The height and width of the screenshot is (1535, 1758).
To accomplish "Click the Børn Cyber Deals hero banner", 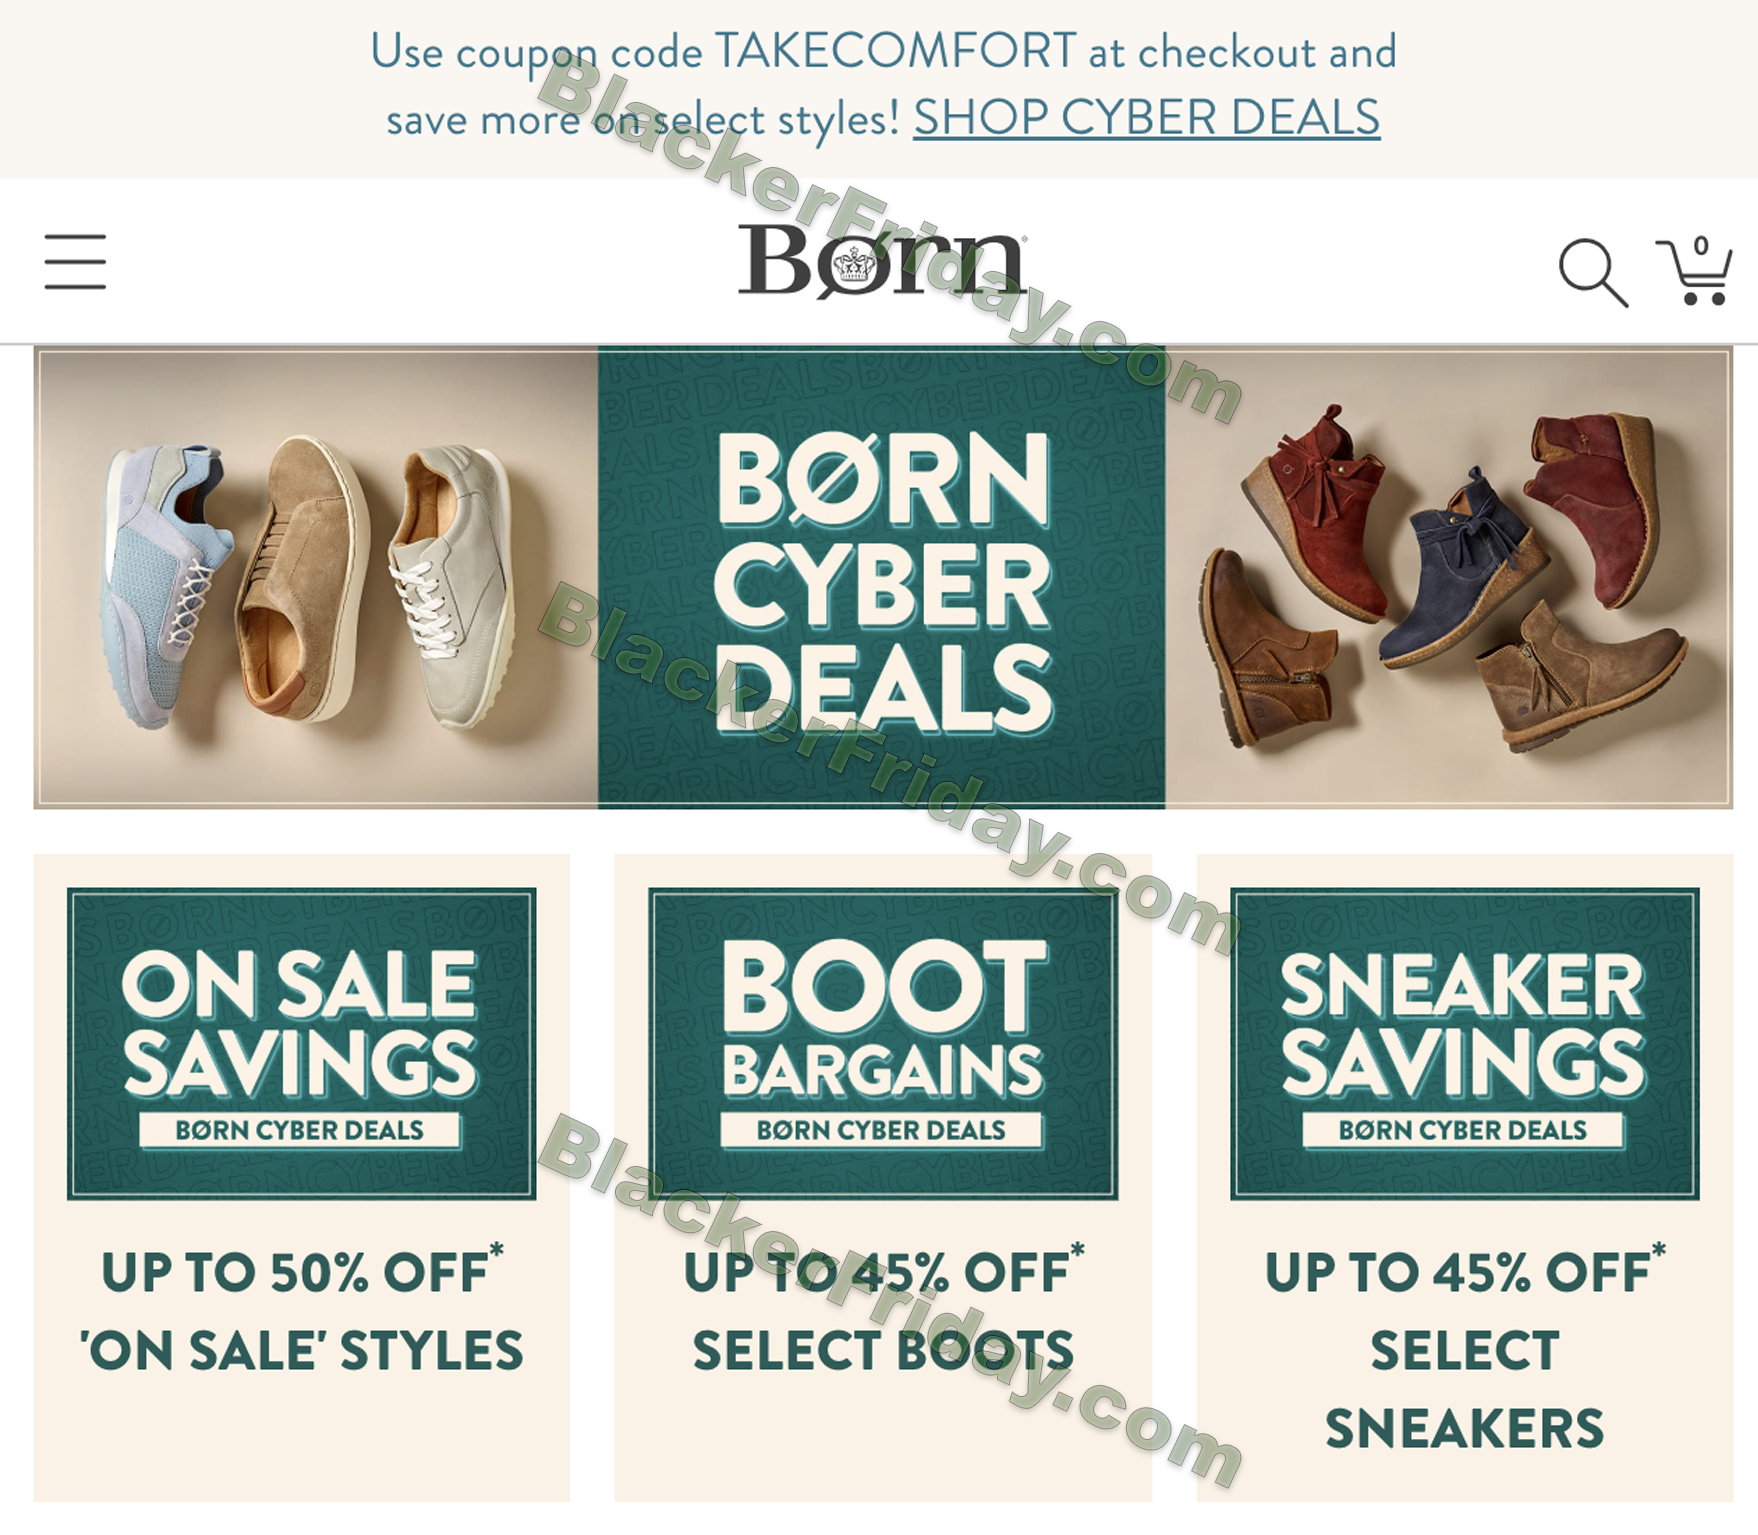I will [881, 578].
